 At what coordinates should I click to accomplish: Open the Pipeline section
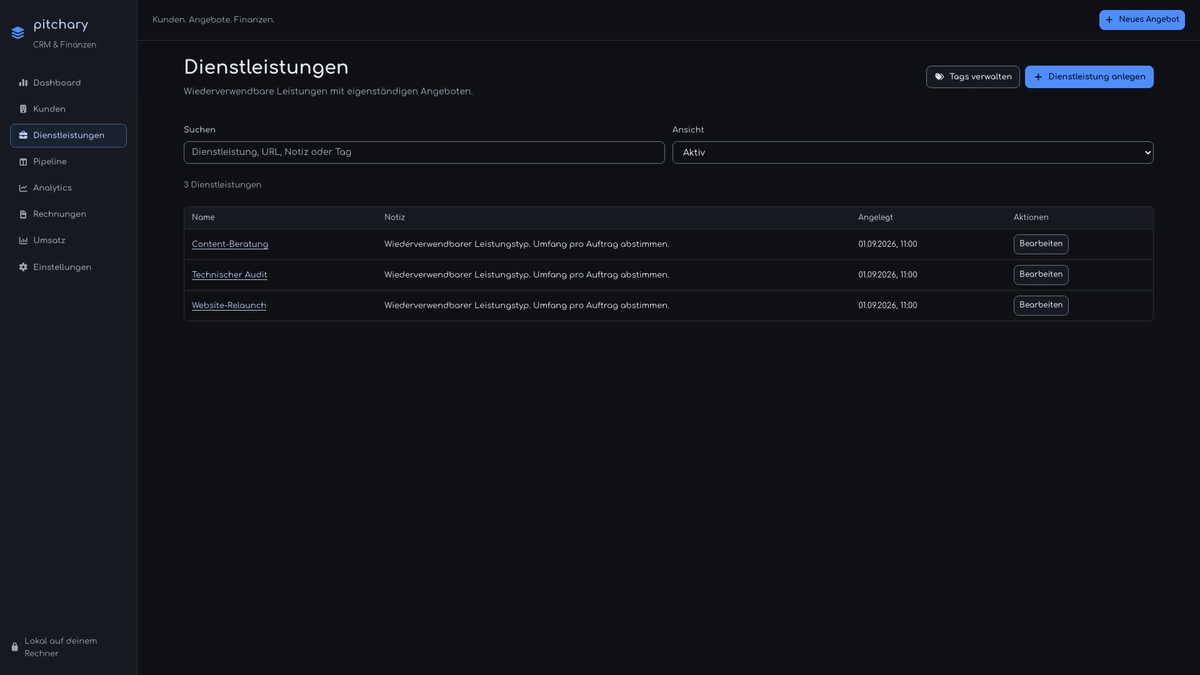pos(68,162)
